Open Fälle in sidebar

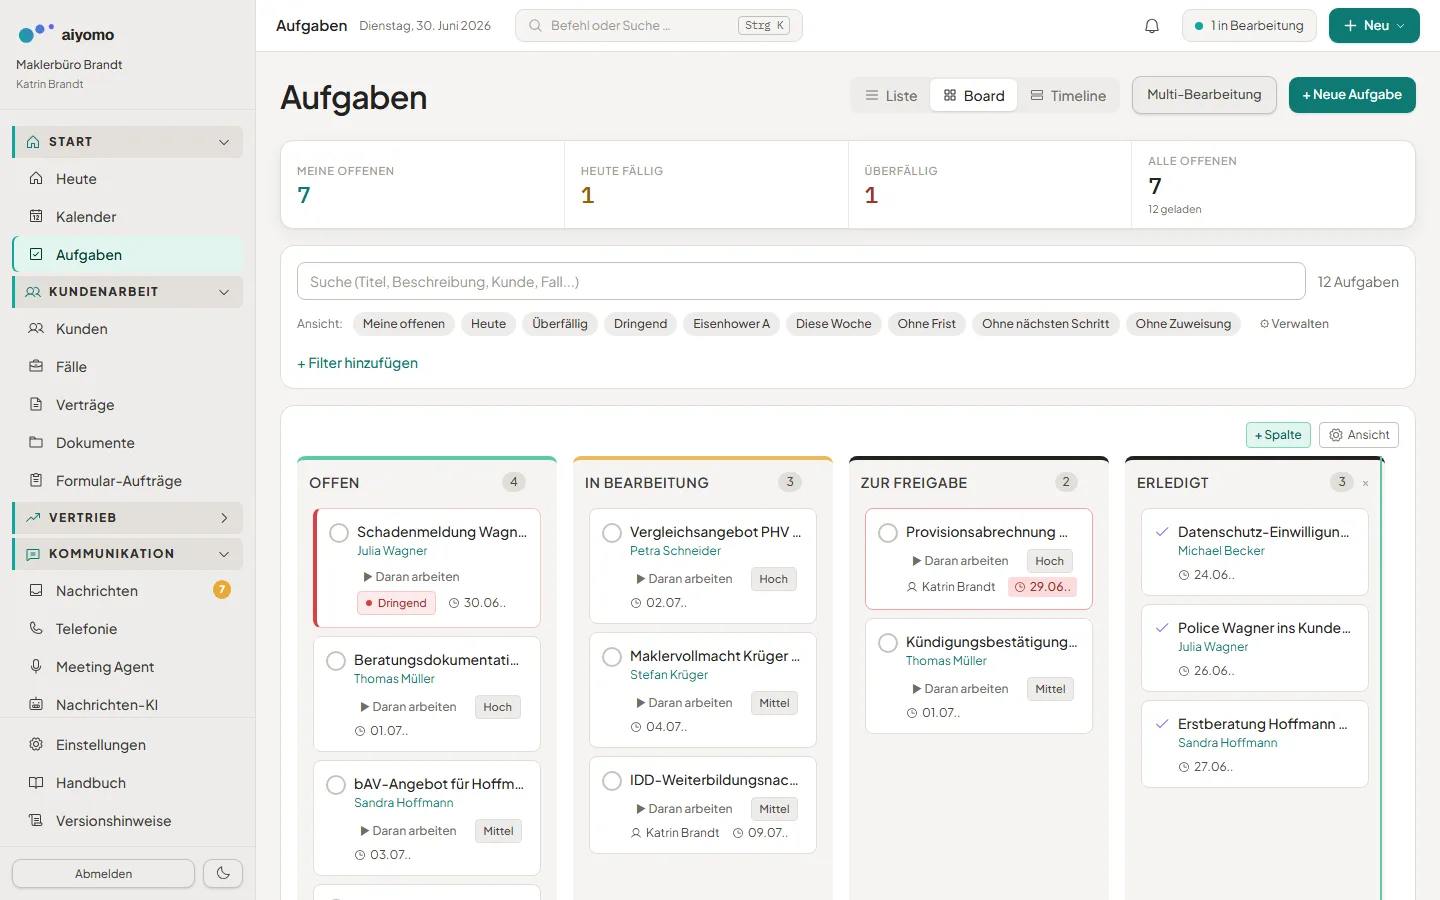[x=128, y=367]
